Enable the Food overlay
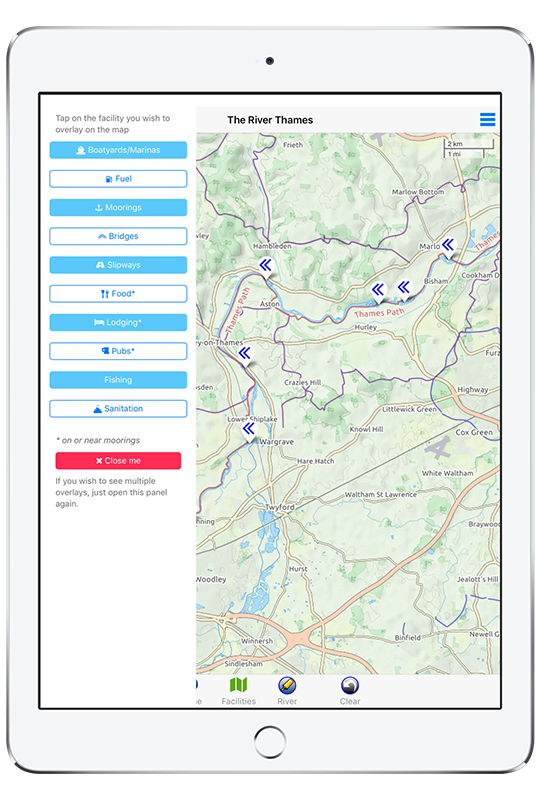This screenshot has width=541, height=800. [118, 294]
